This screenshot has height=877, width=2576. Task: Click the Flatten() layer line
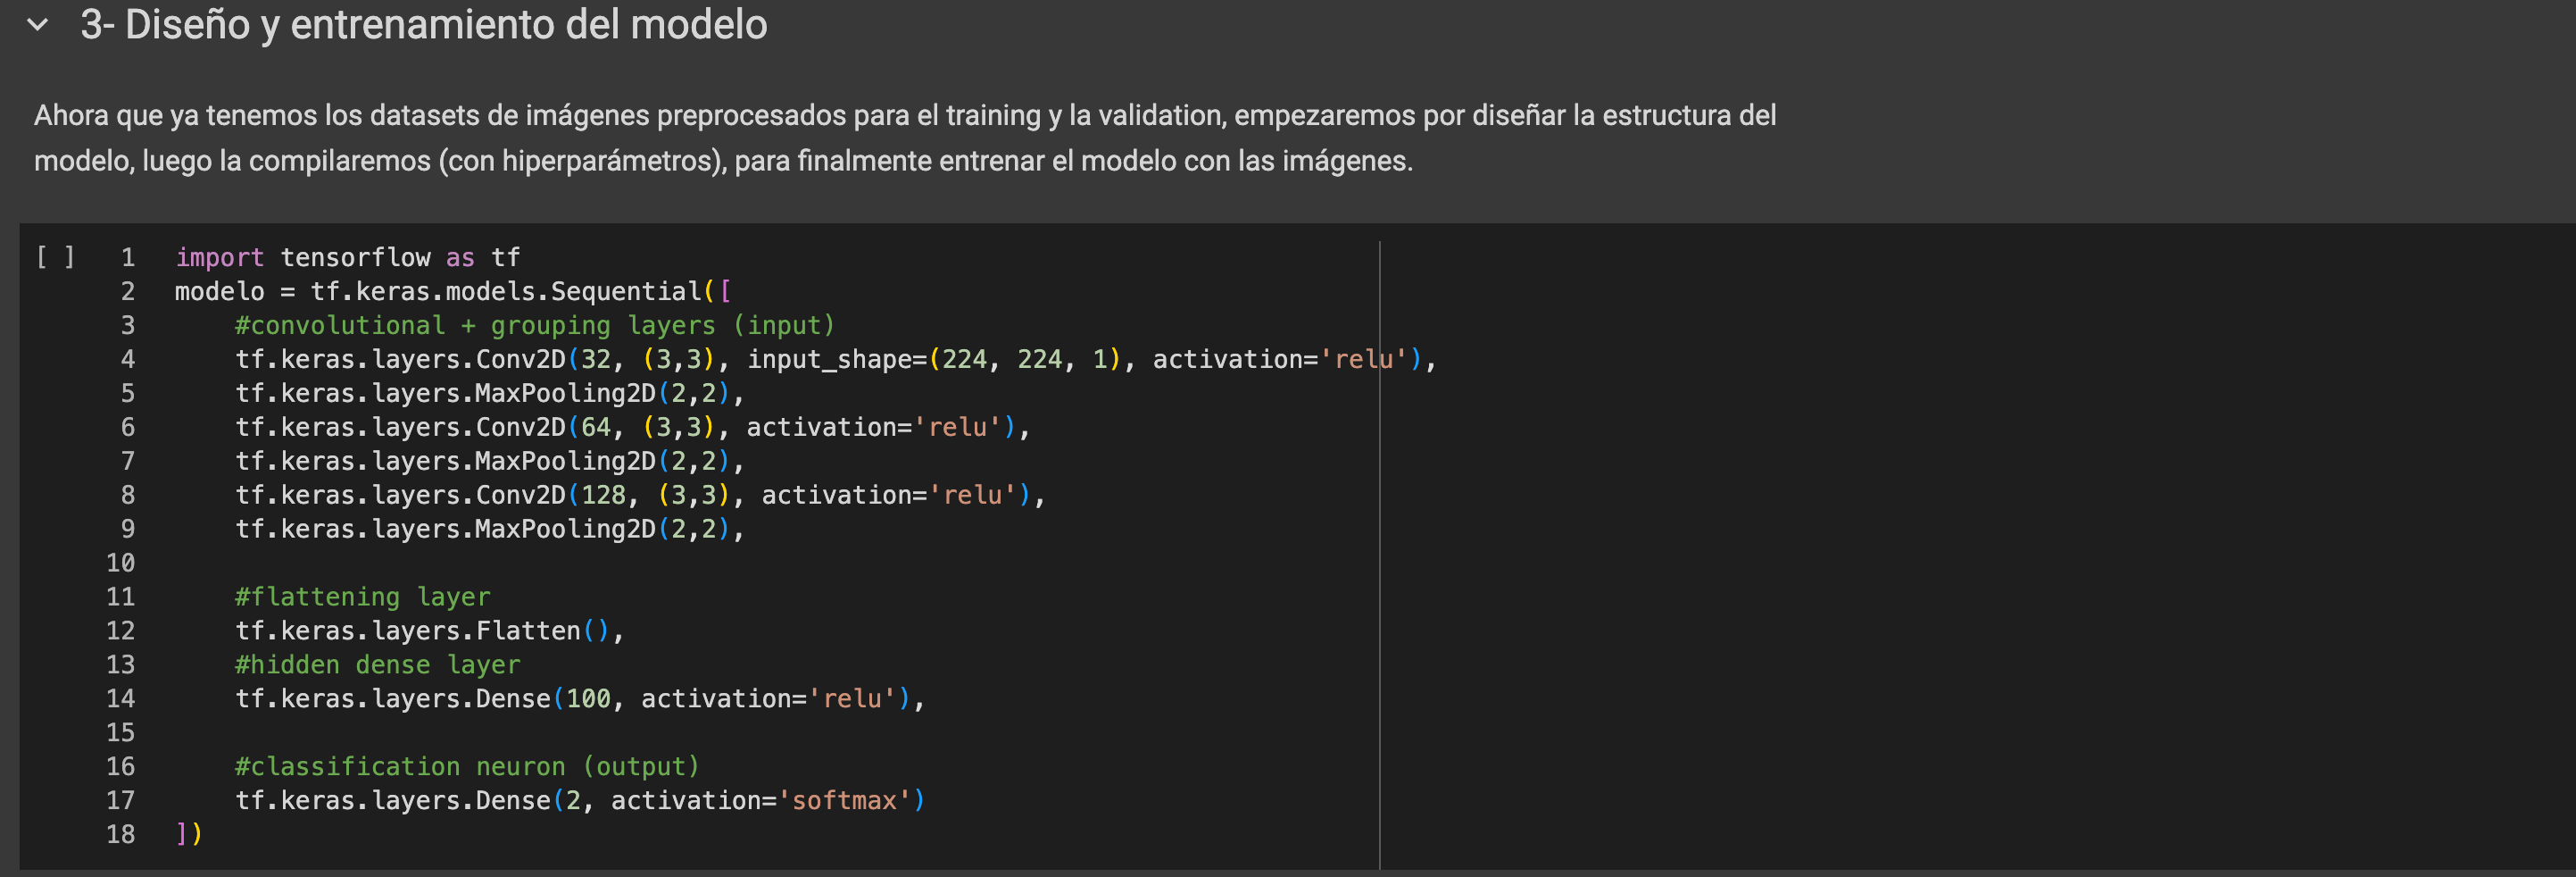[x=429, y=631]
